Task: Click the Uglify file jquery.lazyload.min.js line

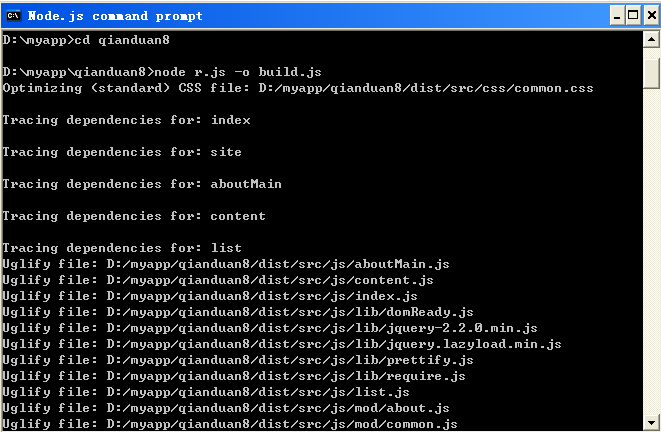Action: tap(282, 344)
